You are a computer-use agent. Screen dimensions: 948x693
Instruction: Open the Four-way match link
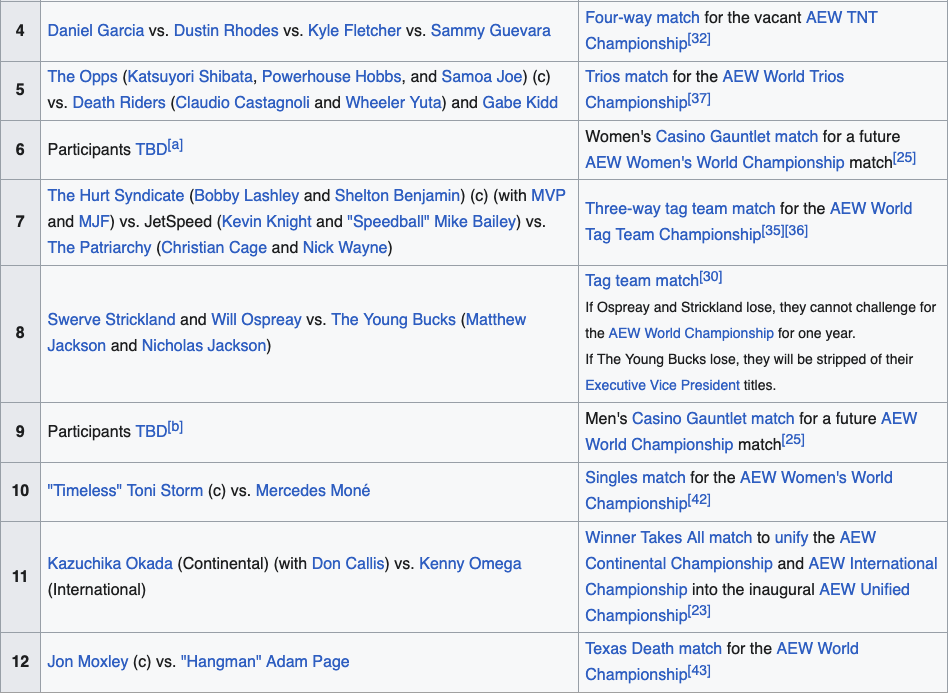642,18
